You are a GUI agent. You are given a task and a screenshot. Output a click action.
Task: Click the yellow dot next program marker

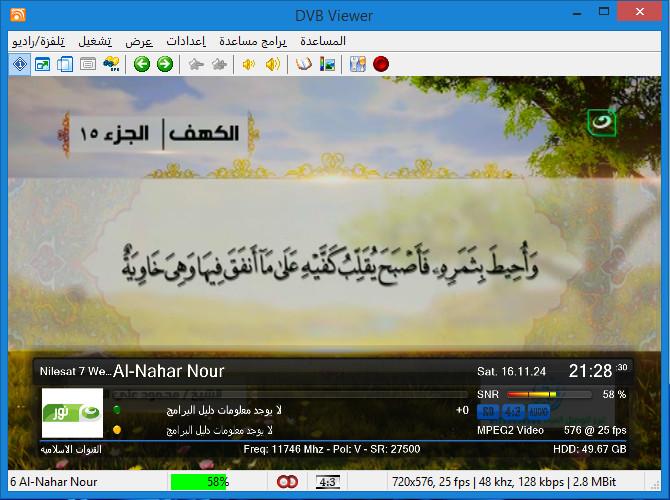[x=117, y=430]
